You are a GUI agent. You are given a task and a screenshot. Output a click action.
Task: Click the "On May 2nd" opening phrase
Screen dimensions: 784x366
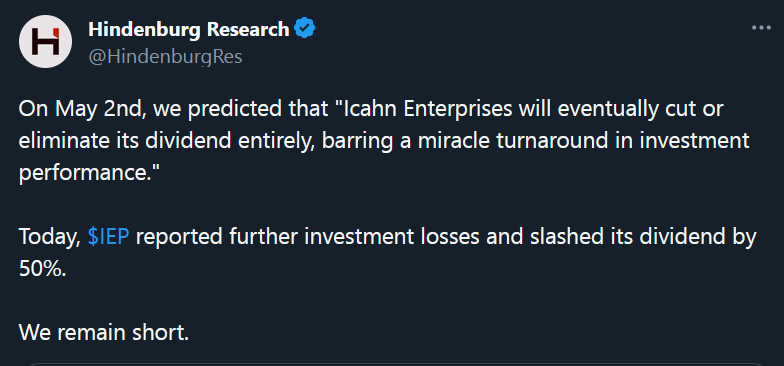pos(82,110)
